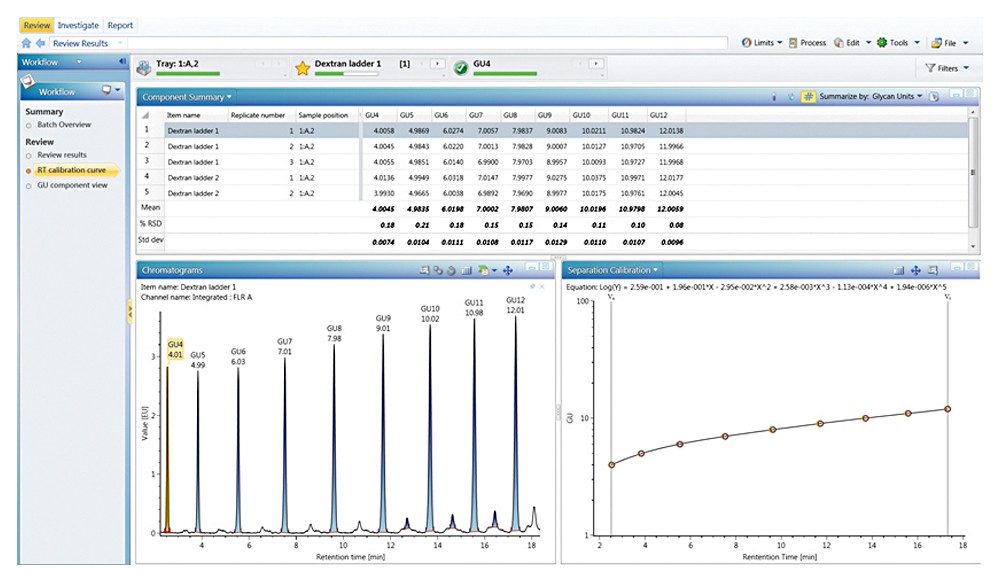This screenshot has width=1000, height=580.
Task: Navigate back with the blue arrow icon
Action: (40, 43)
